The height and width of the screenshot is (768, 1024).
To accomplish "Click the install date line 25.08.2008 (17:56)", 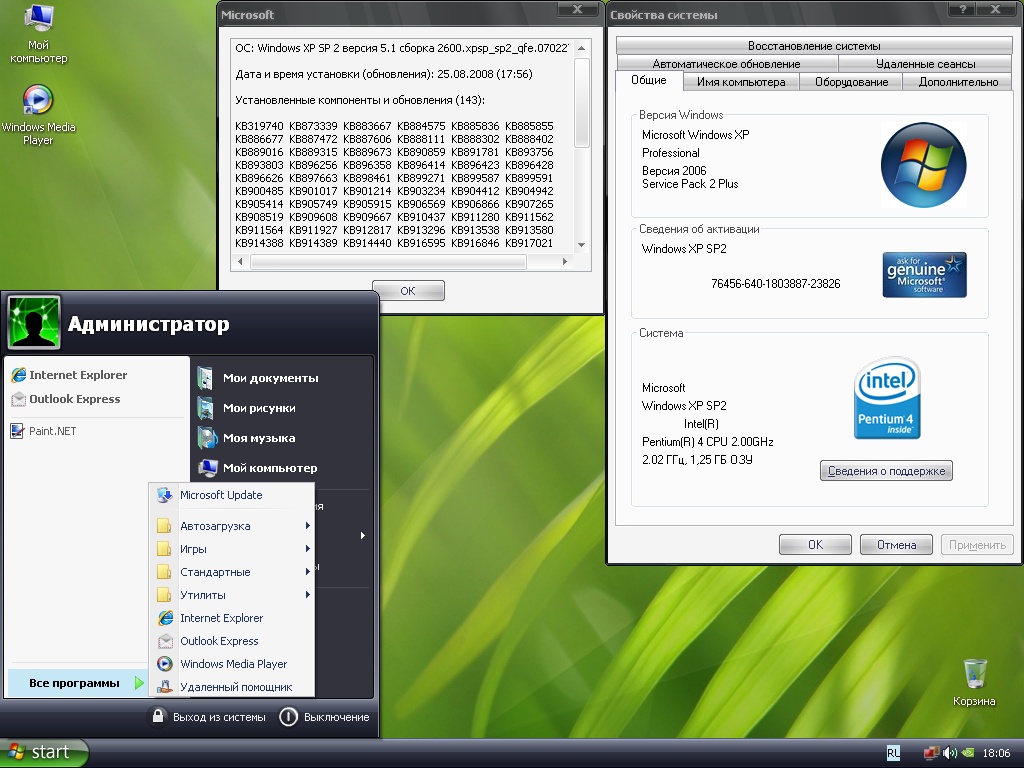I will click(x=384, y=74).
